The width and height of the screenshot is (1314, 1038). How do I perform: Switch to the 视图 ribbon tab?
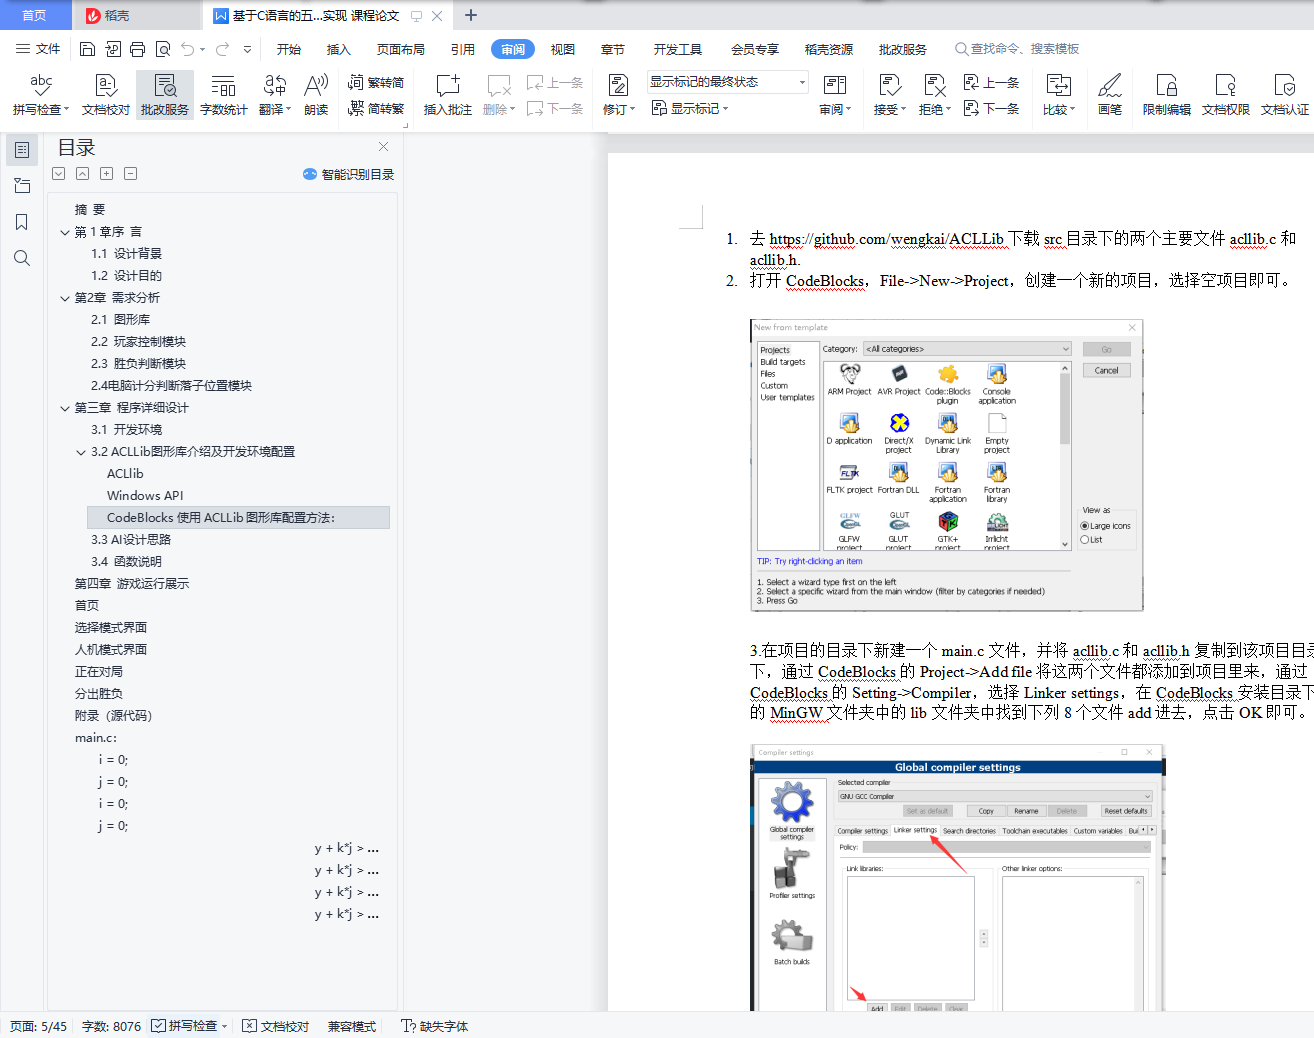click(x=563, y=49)
